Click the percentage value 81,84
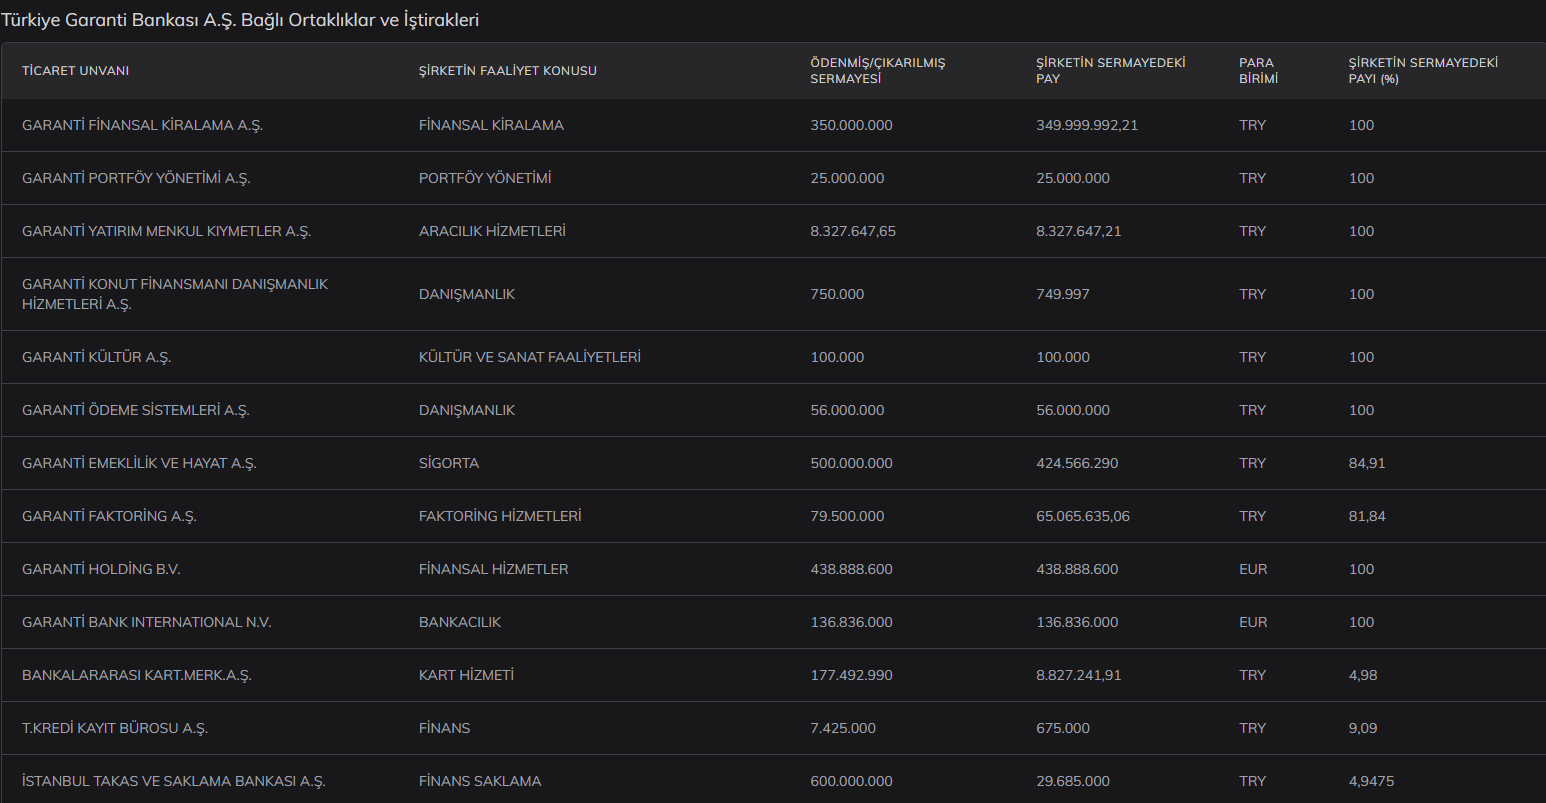Viewport: 1546px width, 803px height. pos(1367,516)
